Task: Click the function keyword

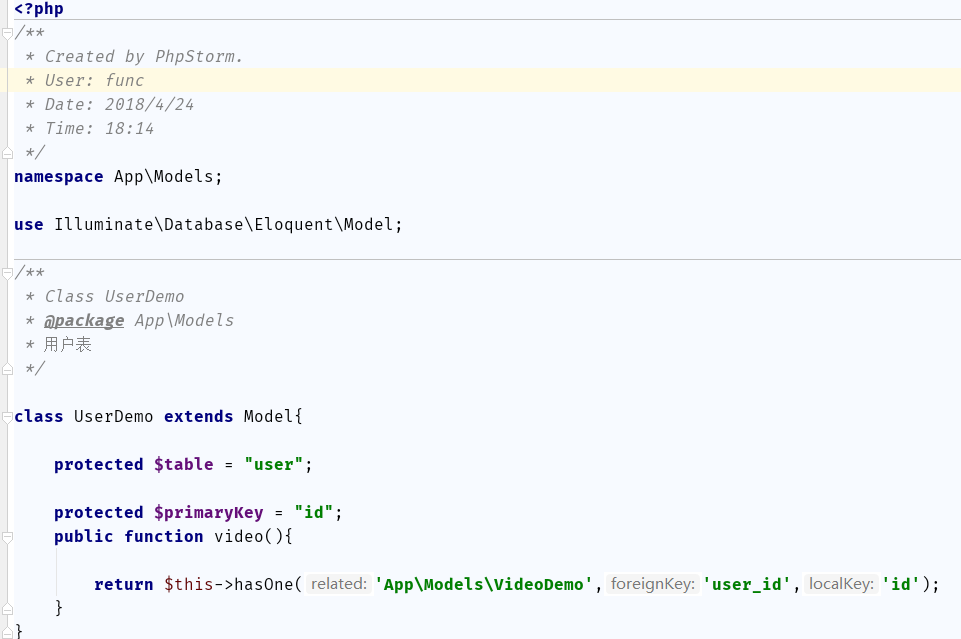Action: pyautogui.click(x=164, y=537)
